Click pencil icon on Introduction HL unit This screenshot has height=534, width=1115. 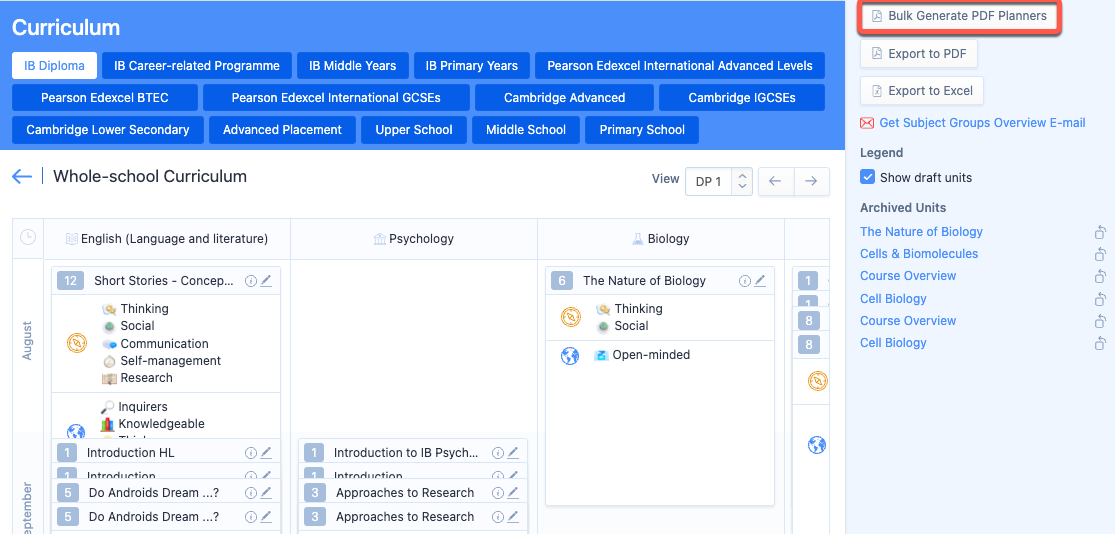[266, 452]
